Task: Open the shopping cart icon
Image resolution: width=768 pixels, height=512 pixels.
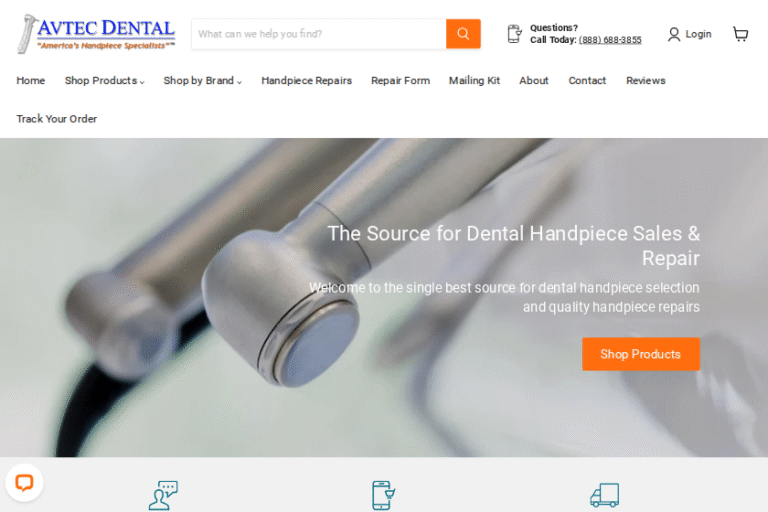Action: click(x=740, y=34)
